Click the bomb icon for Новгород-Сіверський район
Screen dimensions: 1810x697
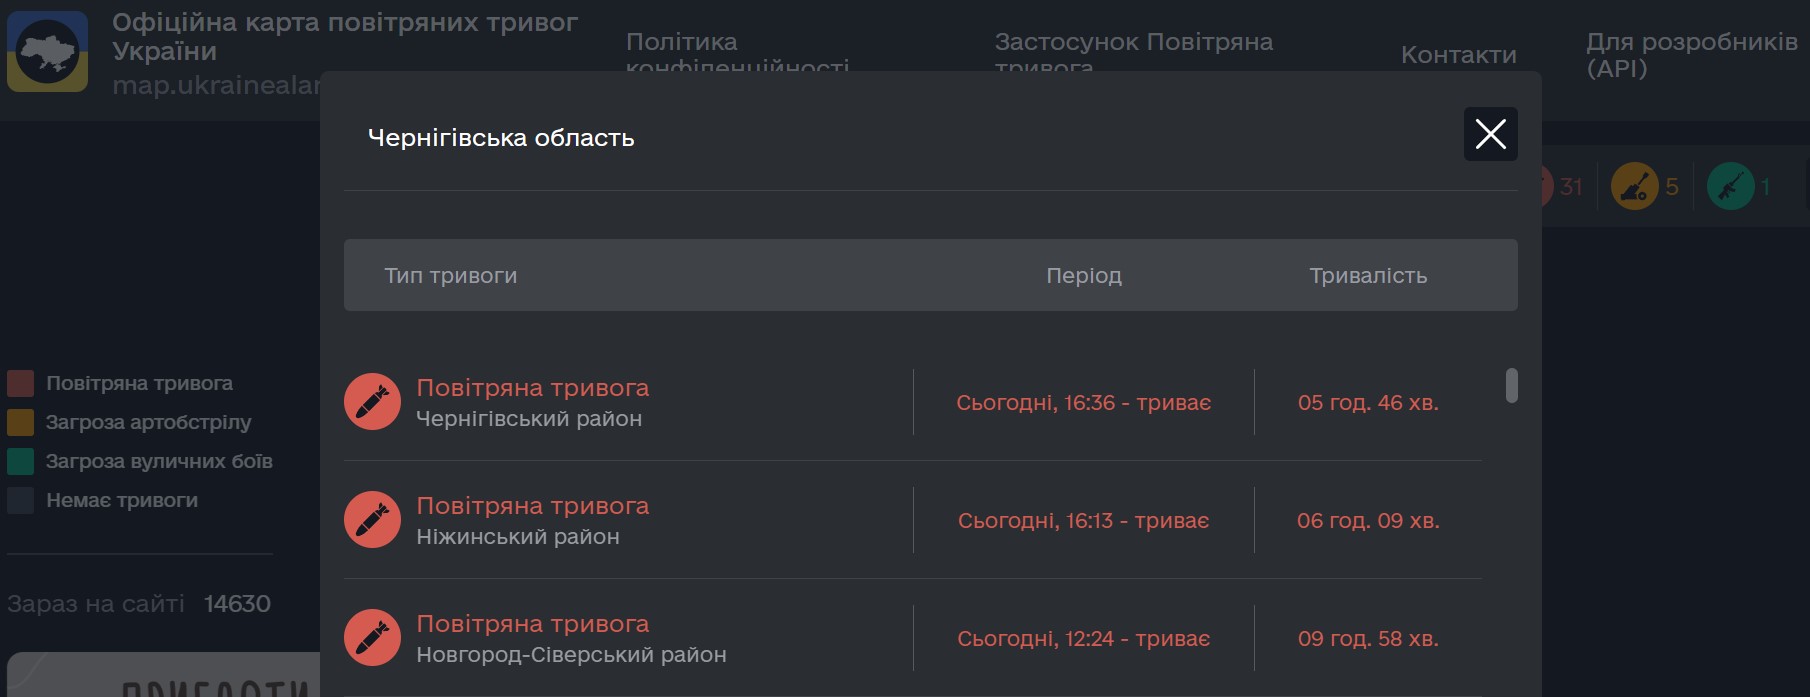[x=372, y=638]
